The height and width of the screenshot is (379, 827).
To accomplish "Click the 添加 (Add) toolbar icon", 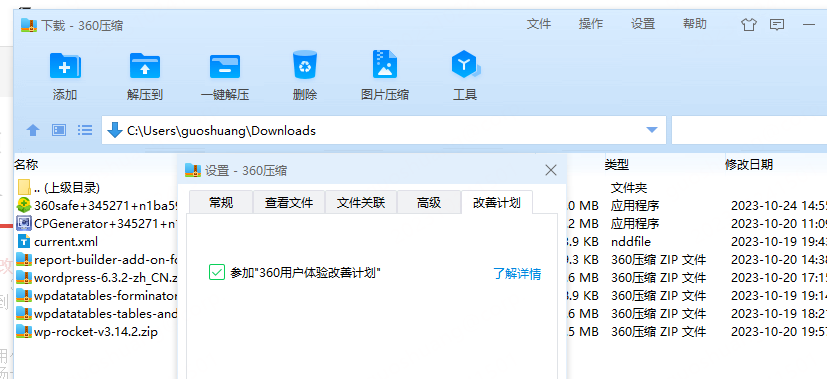I will (x=65, y=66).
